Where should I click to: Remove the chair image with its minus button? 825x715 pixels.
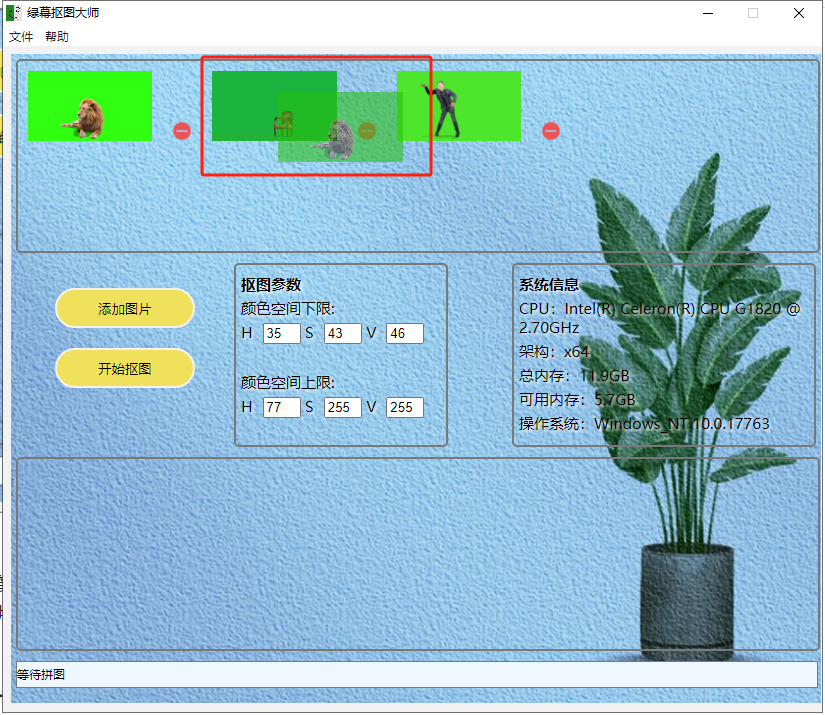367,130
